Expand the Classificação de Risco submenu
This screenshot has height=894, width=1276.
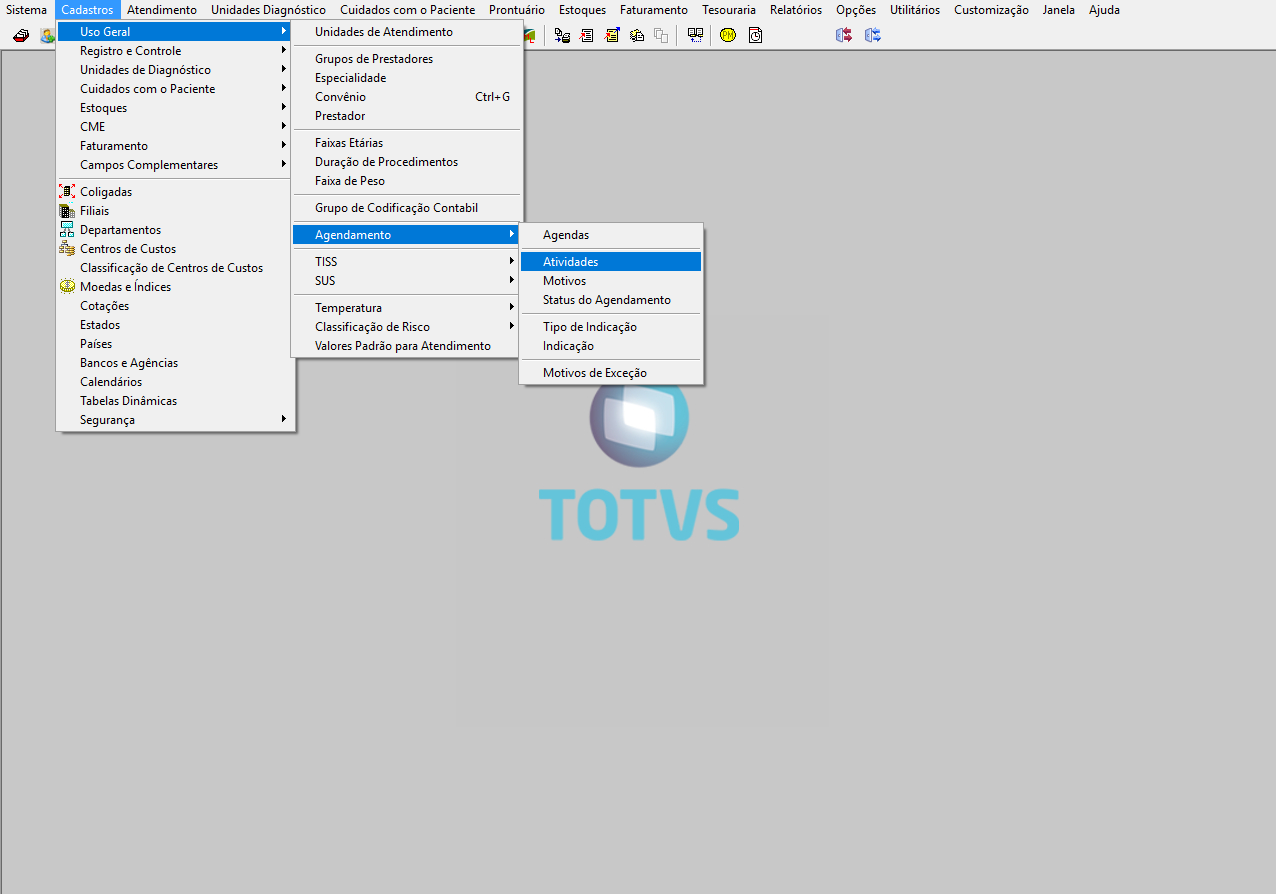(406, 327)
